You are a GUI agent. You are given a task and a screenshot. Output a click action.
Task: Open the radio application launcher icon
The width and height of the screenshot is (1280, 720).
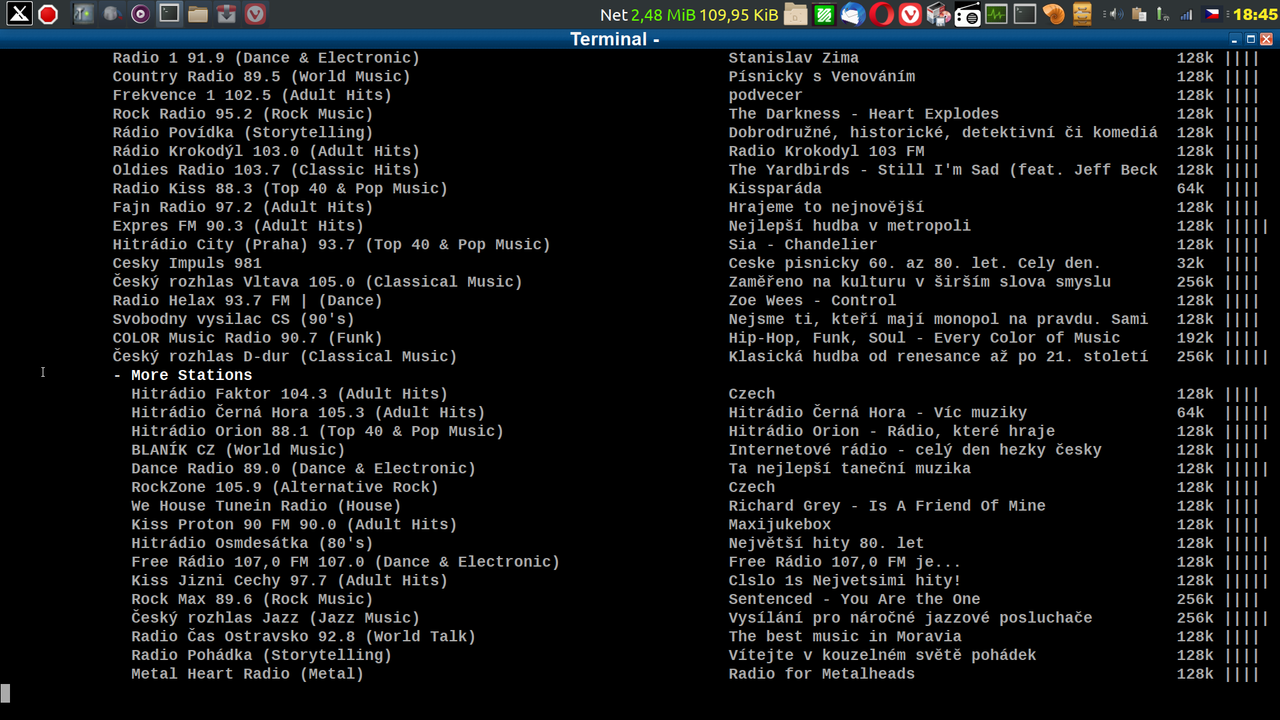pos(967,14)
